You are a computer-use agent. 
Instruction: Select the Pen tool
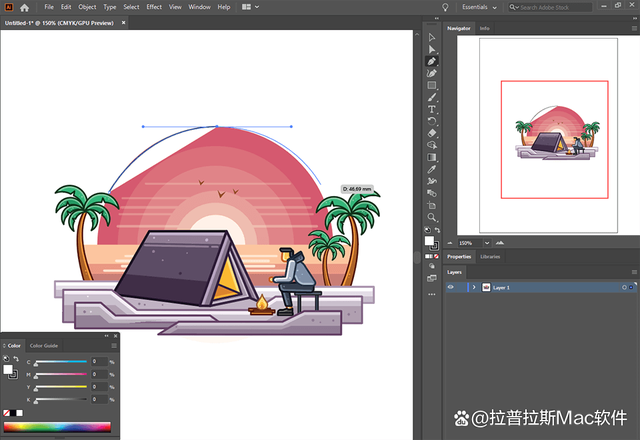tap(431, 61)
